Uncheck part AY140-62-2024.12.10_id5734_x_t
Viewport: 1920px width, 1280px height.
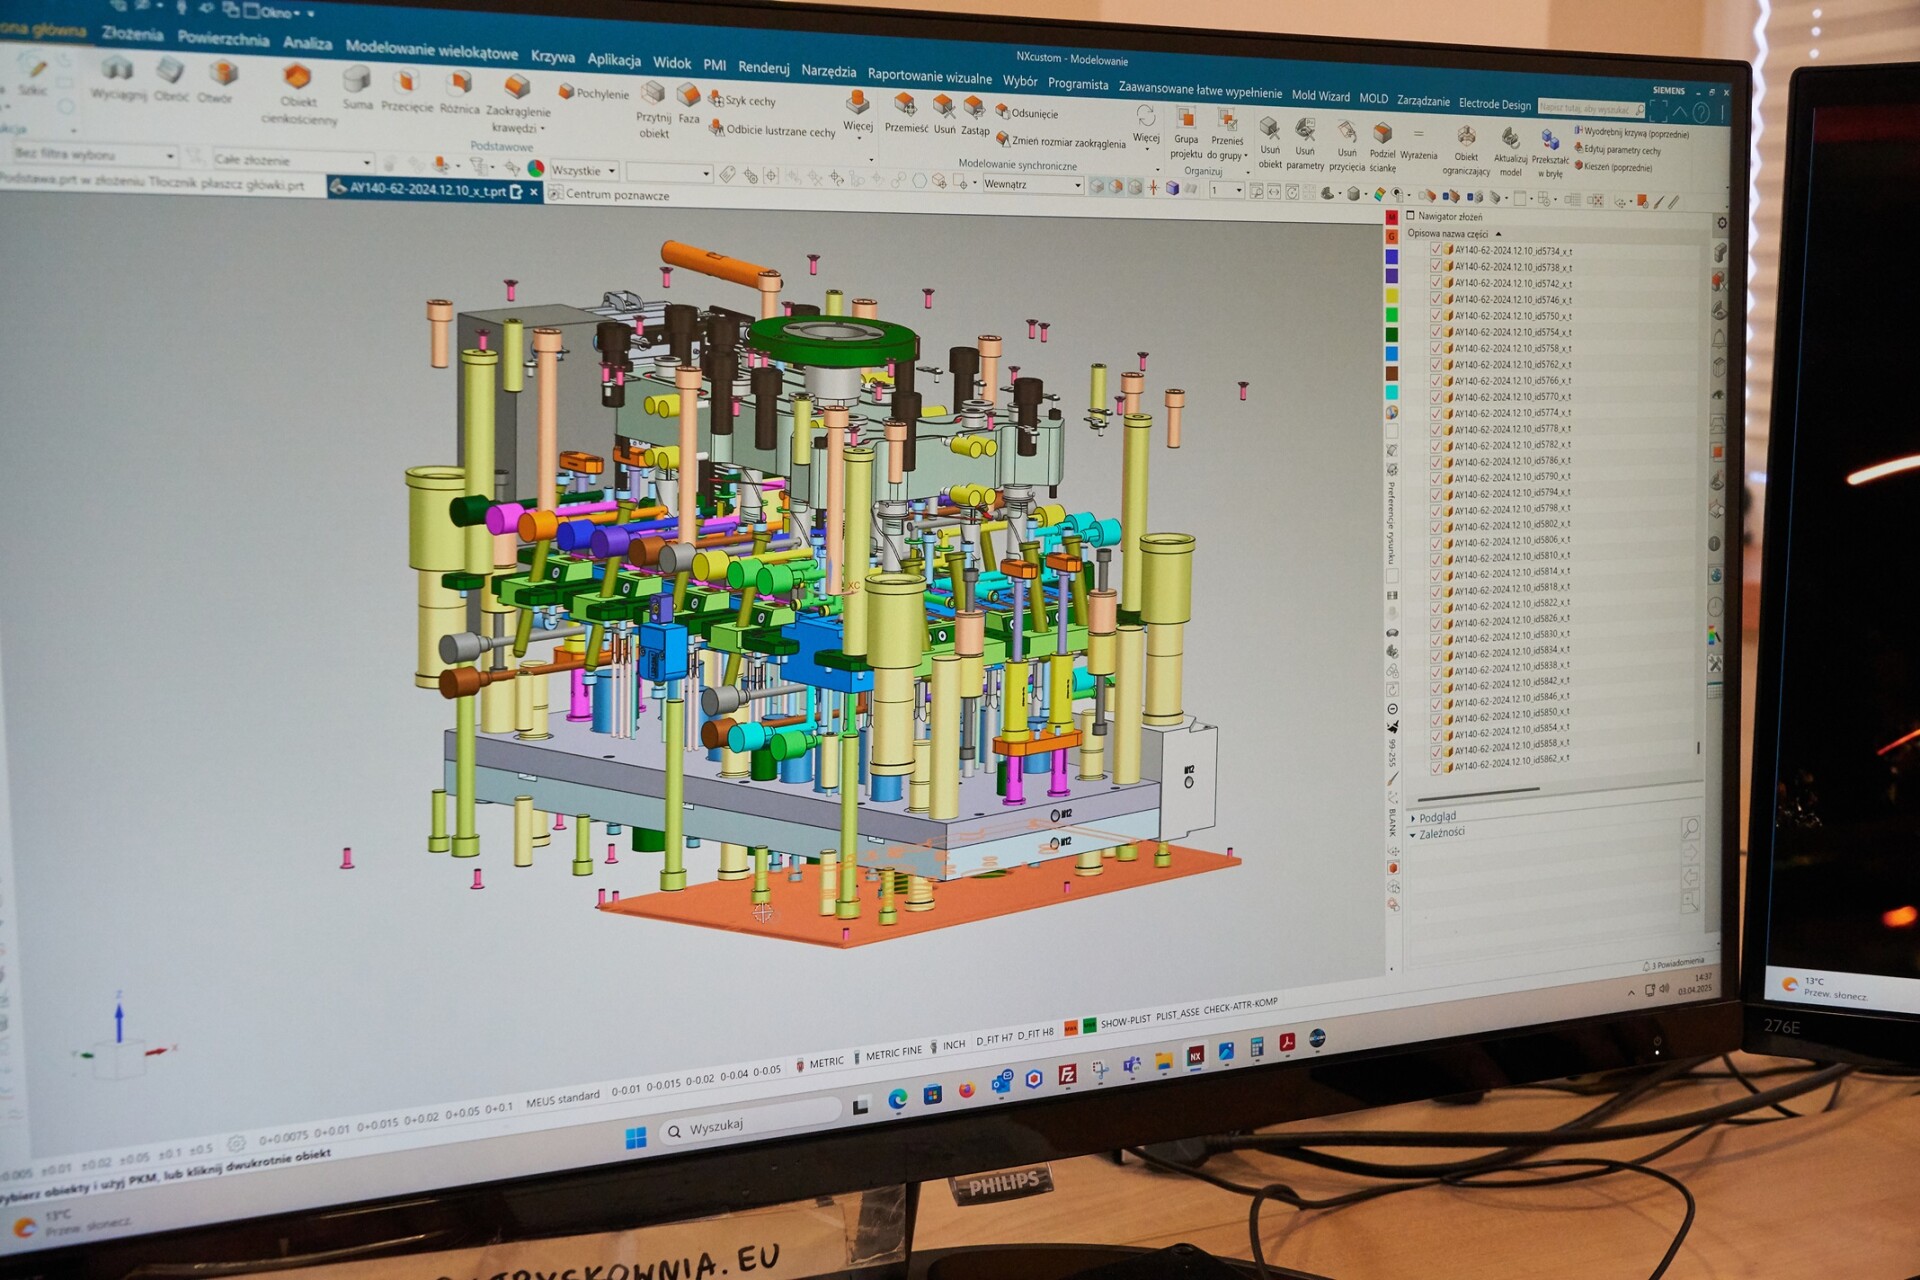point(1436,250)
